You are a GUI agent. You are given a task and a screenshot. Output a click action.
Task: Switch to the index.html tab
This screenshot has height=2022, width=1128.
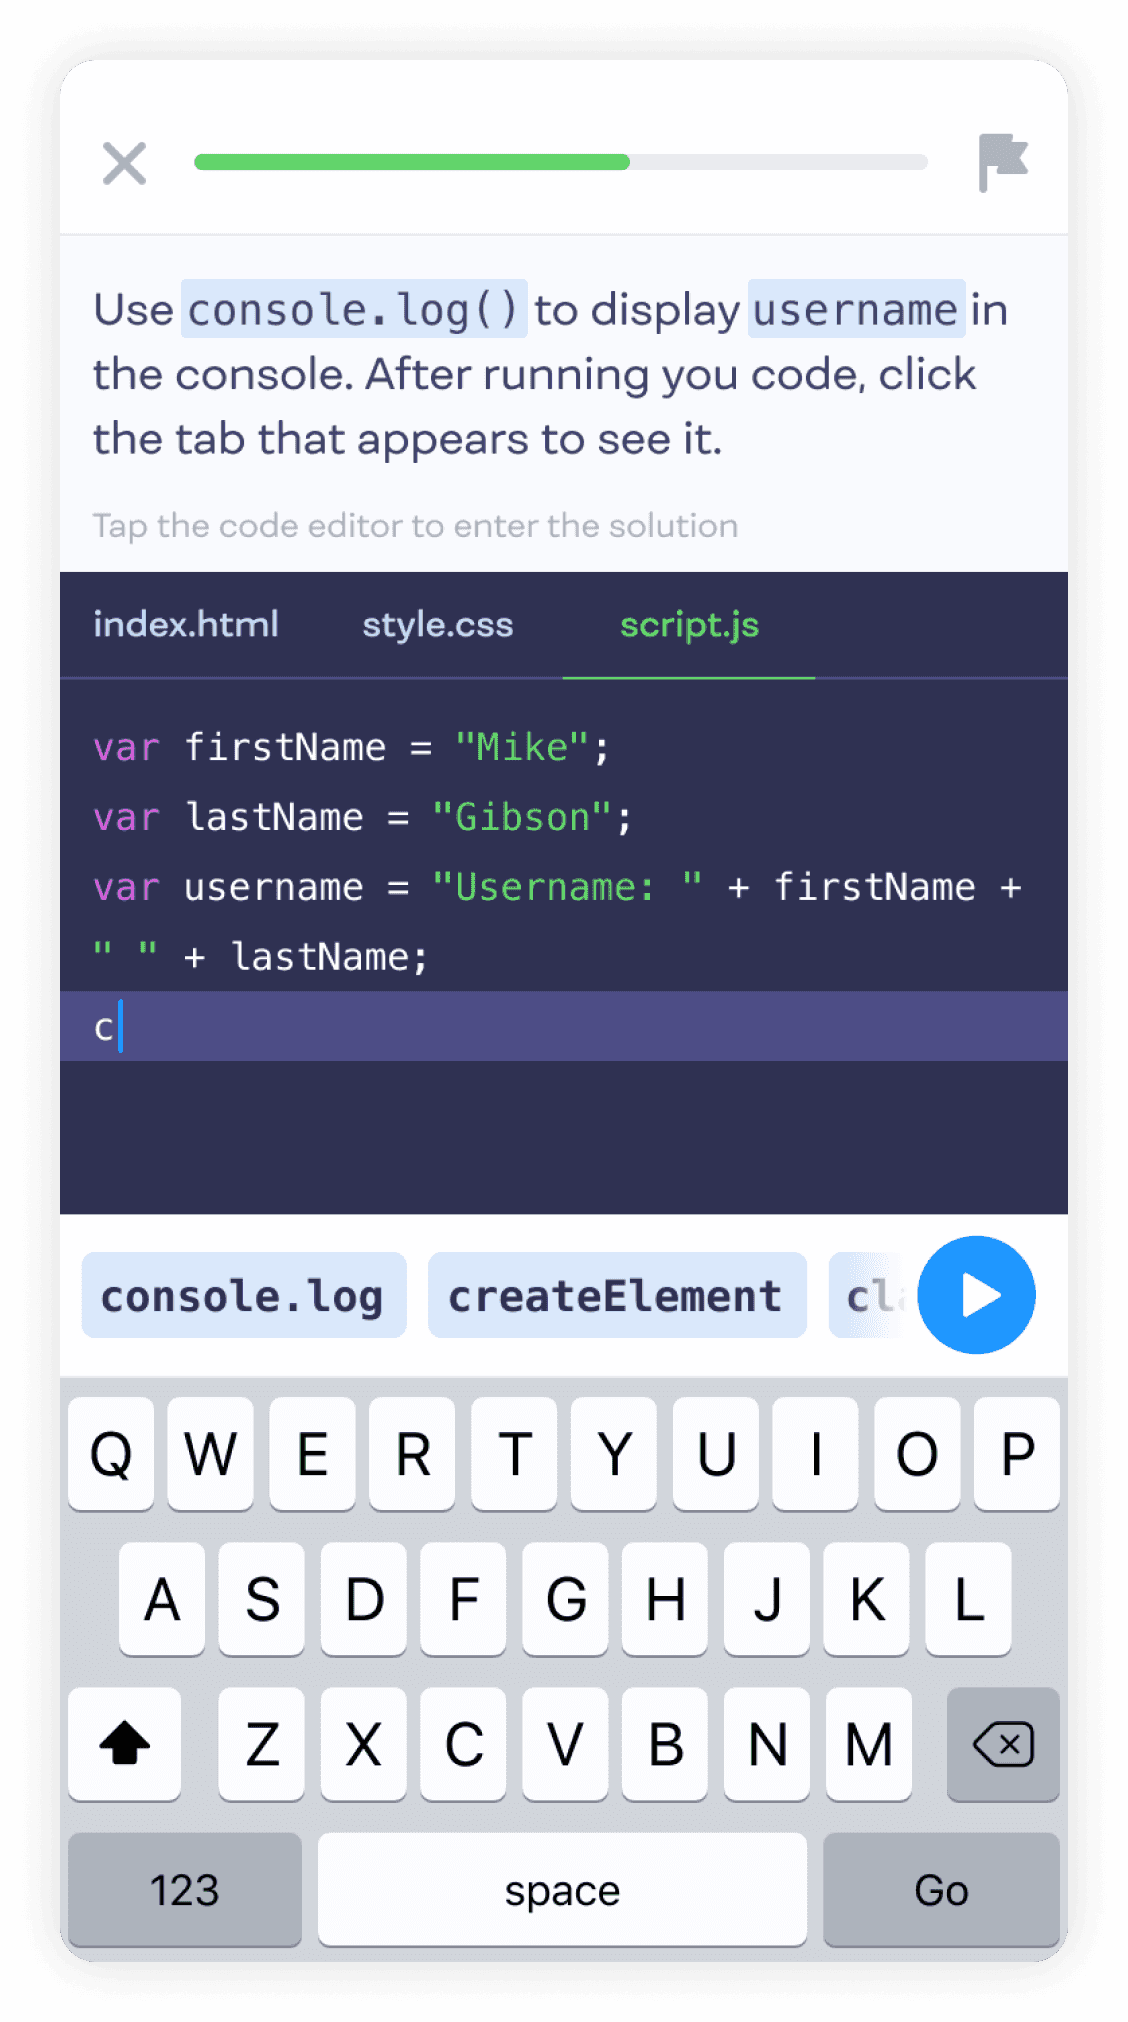click(186, 625)
